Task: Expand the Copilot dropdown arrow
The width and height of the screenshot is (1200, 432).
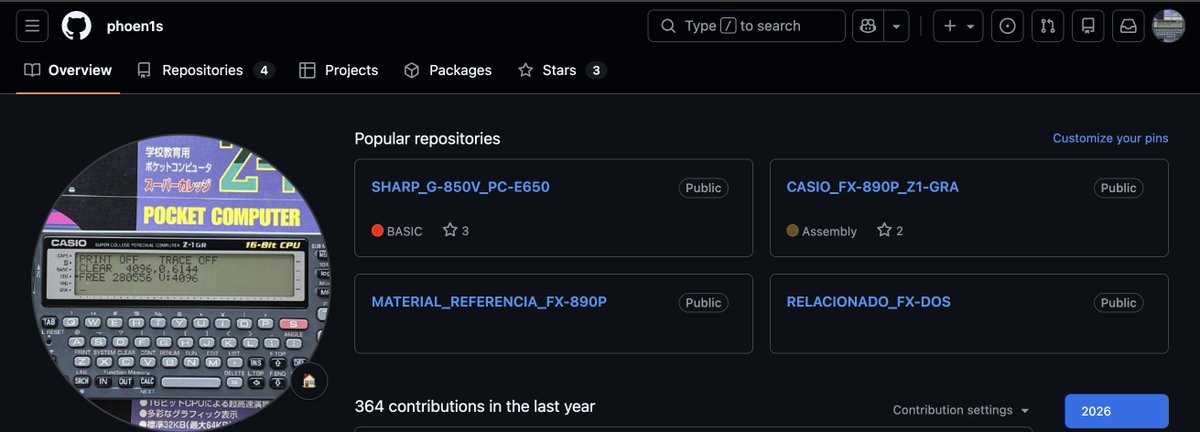Action: click(x=897, y=26)
